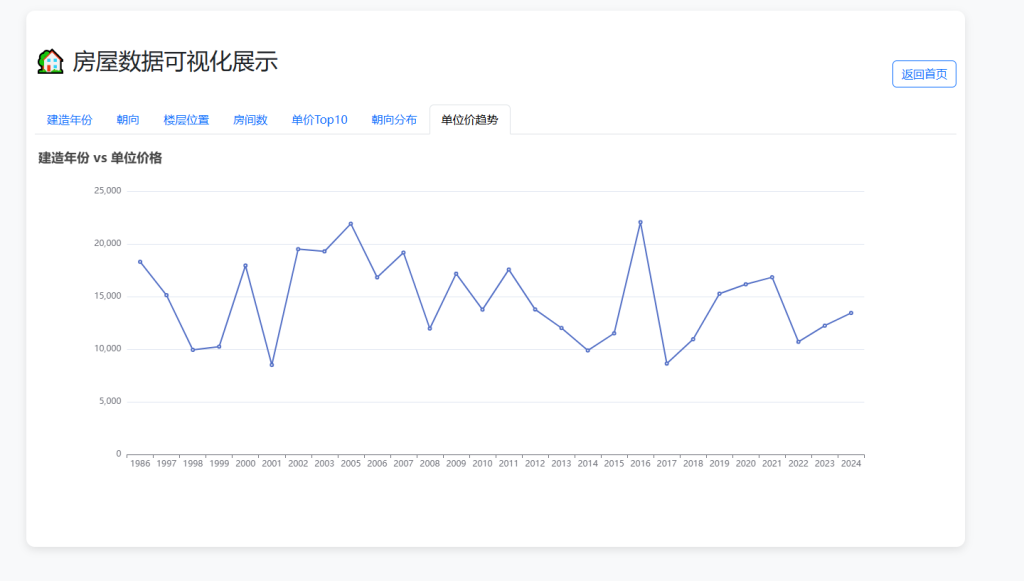Screen dimensions: 1024x581
Task: Click the 2005 data point on the line
Action: tap(351, 223)
